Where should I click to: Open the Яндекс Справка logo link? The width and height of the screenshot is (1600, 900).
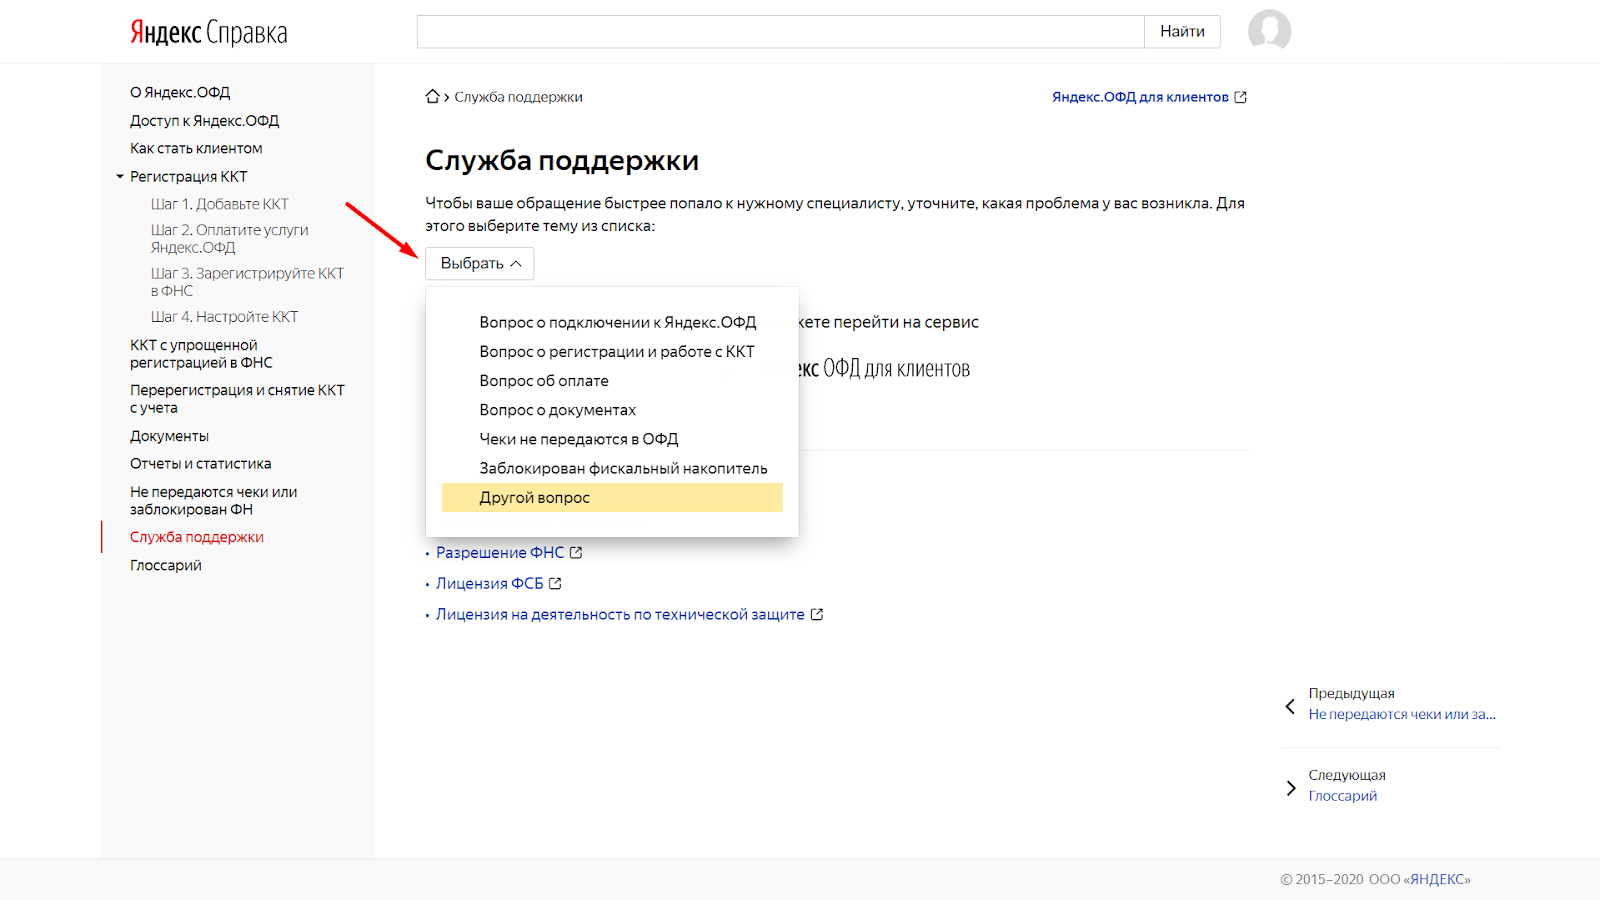(x=208, y=33)
